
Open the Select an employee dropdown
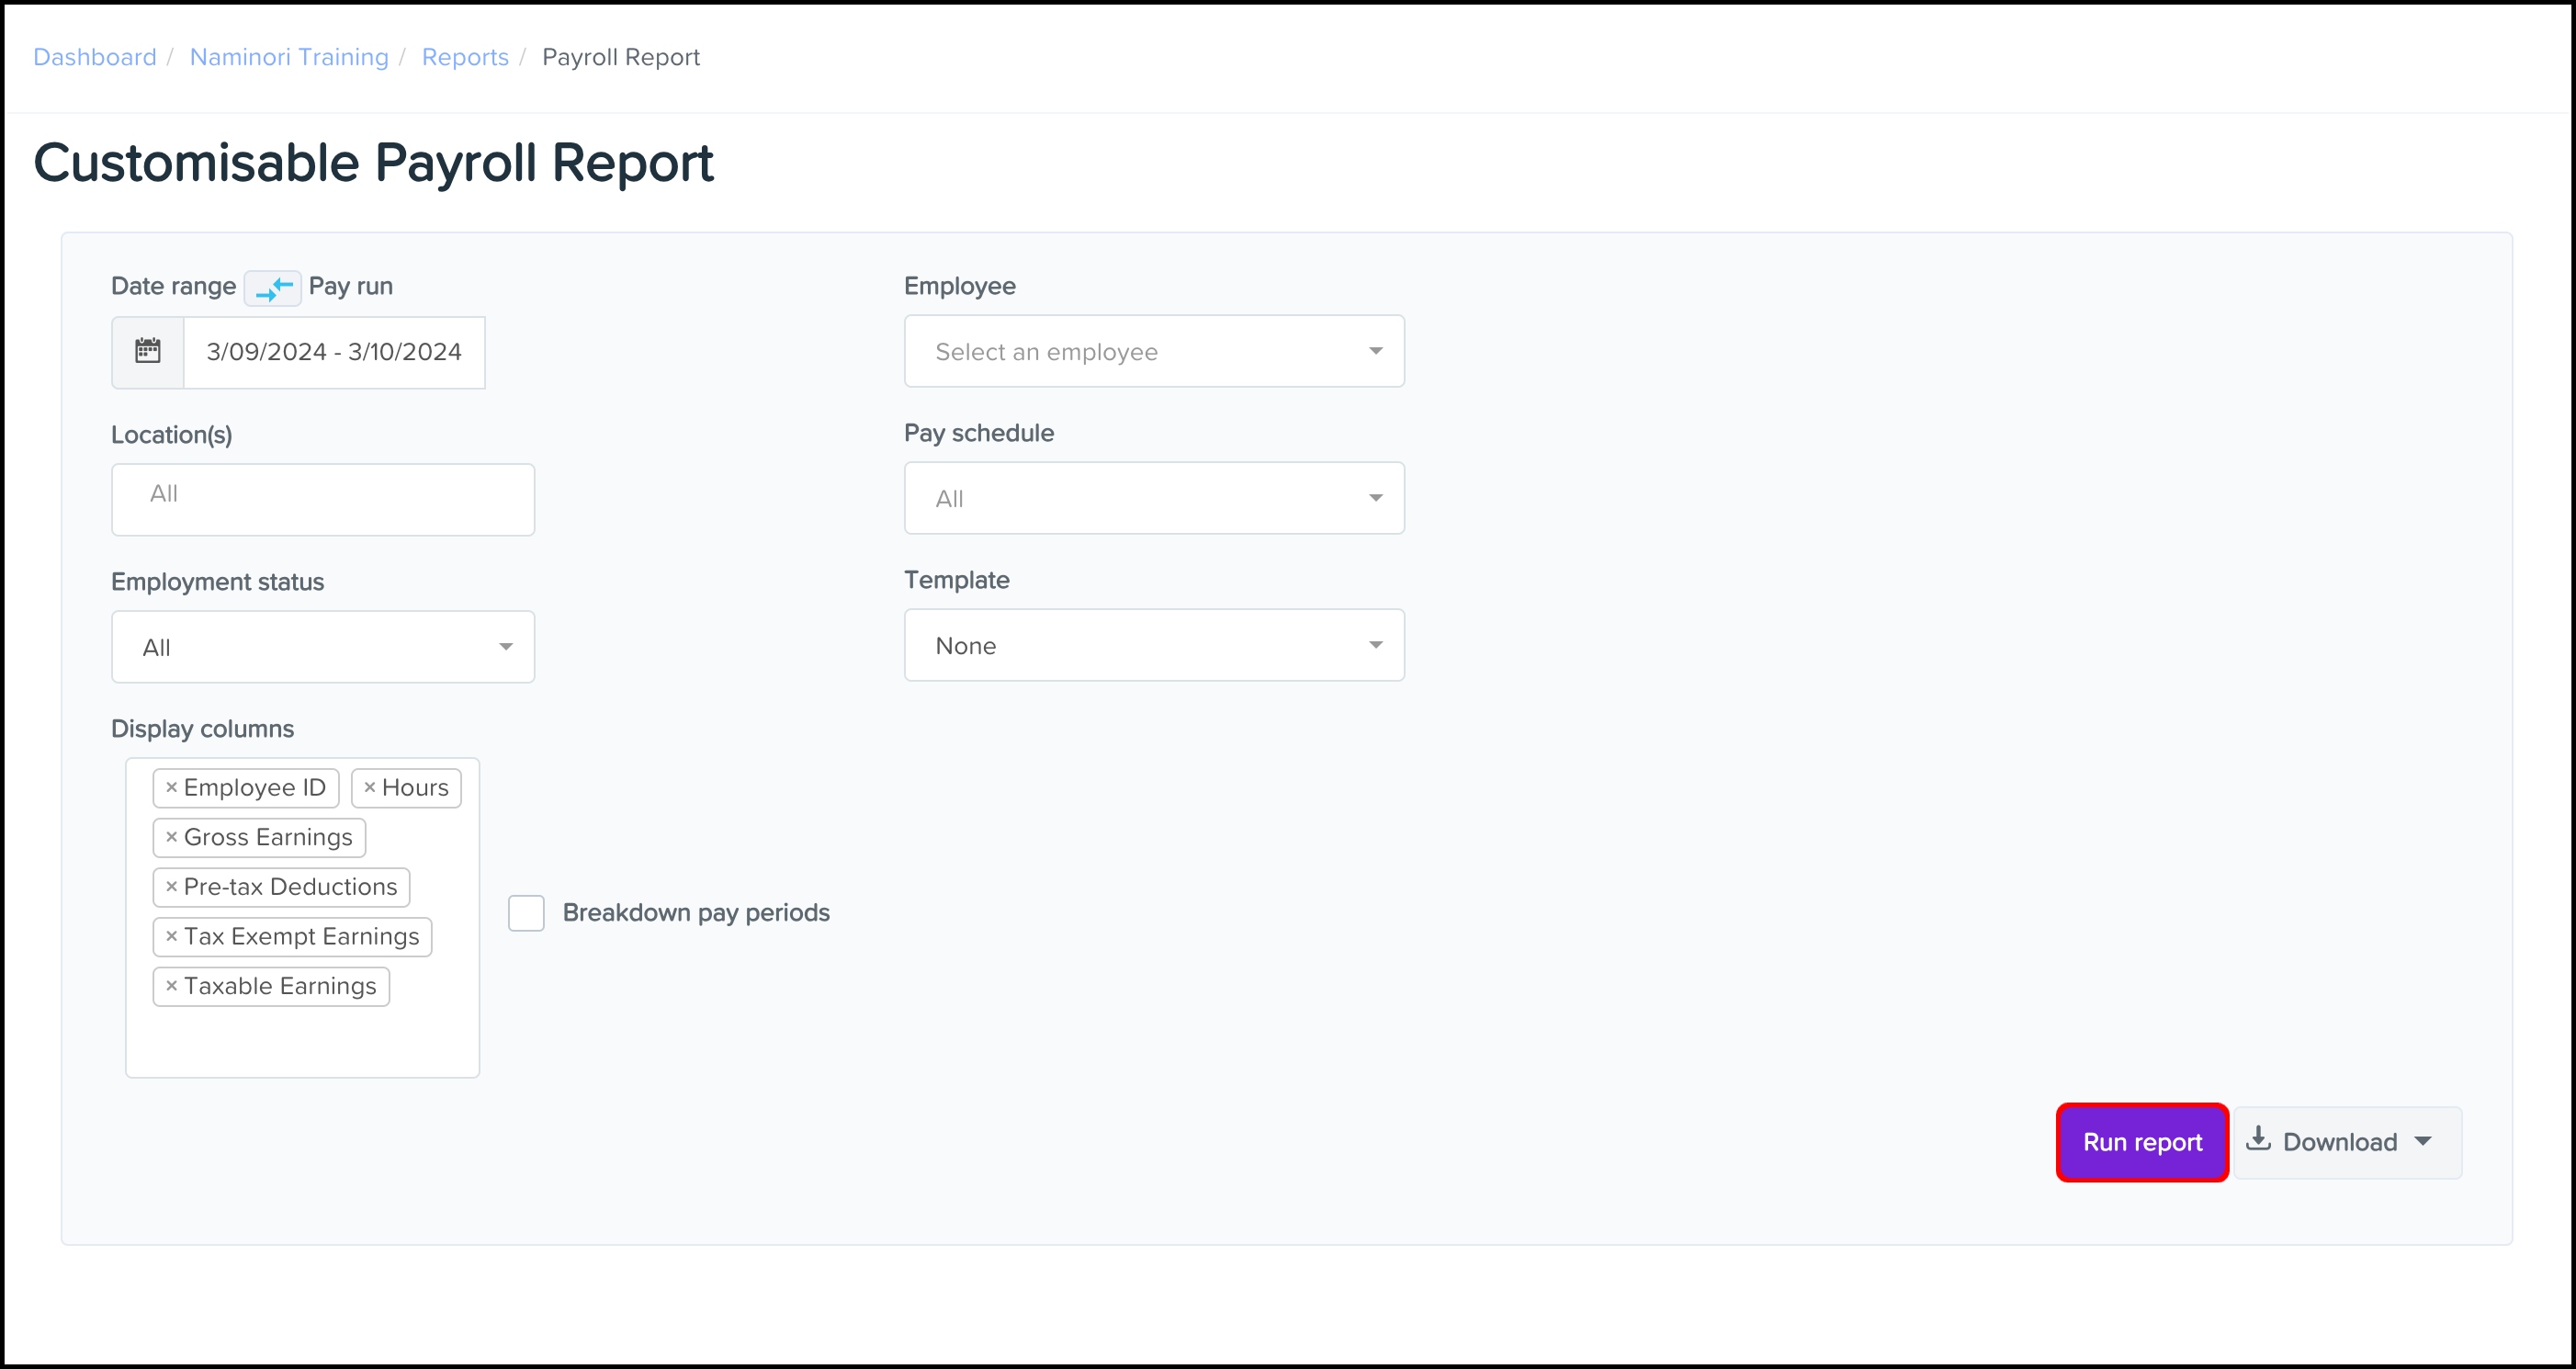tap(1153, 351)
